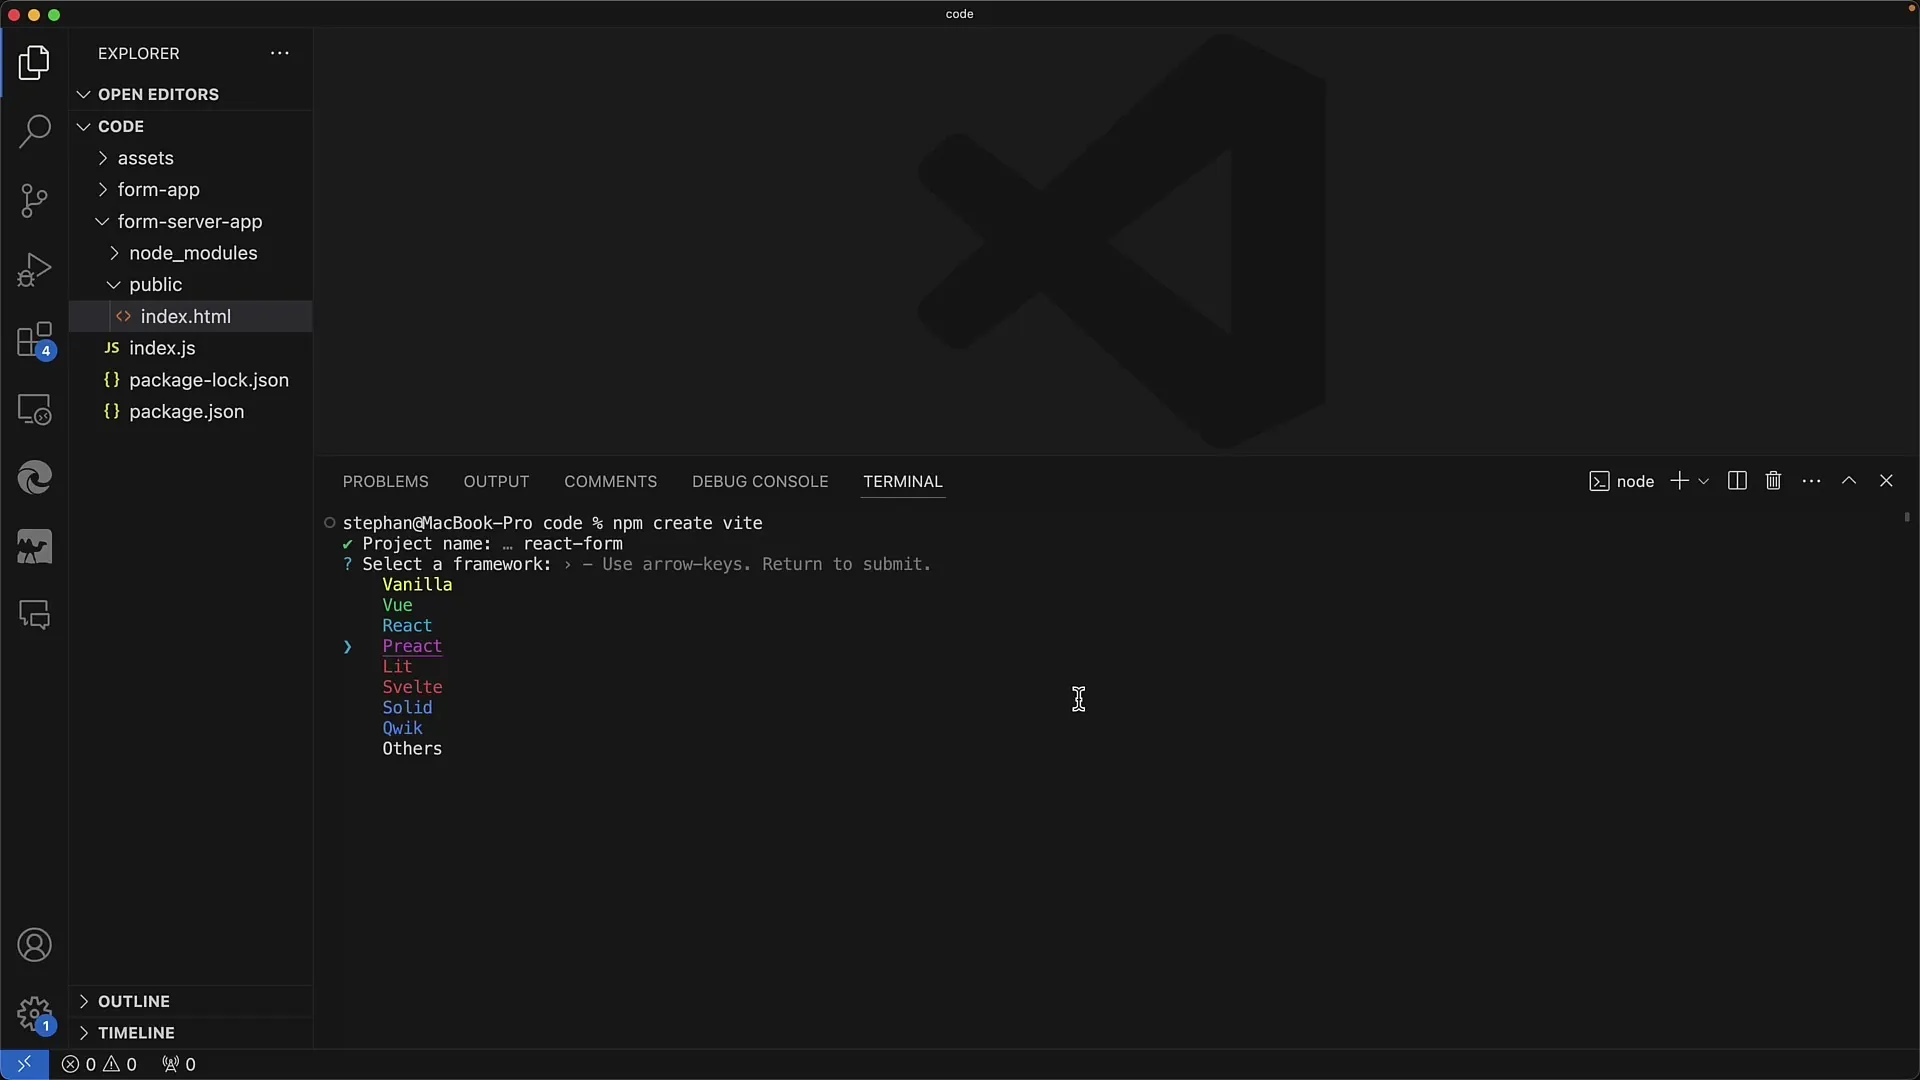1920x1080 pixels.
Task: Open the Search view
Action: pos(34,131)
